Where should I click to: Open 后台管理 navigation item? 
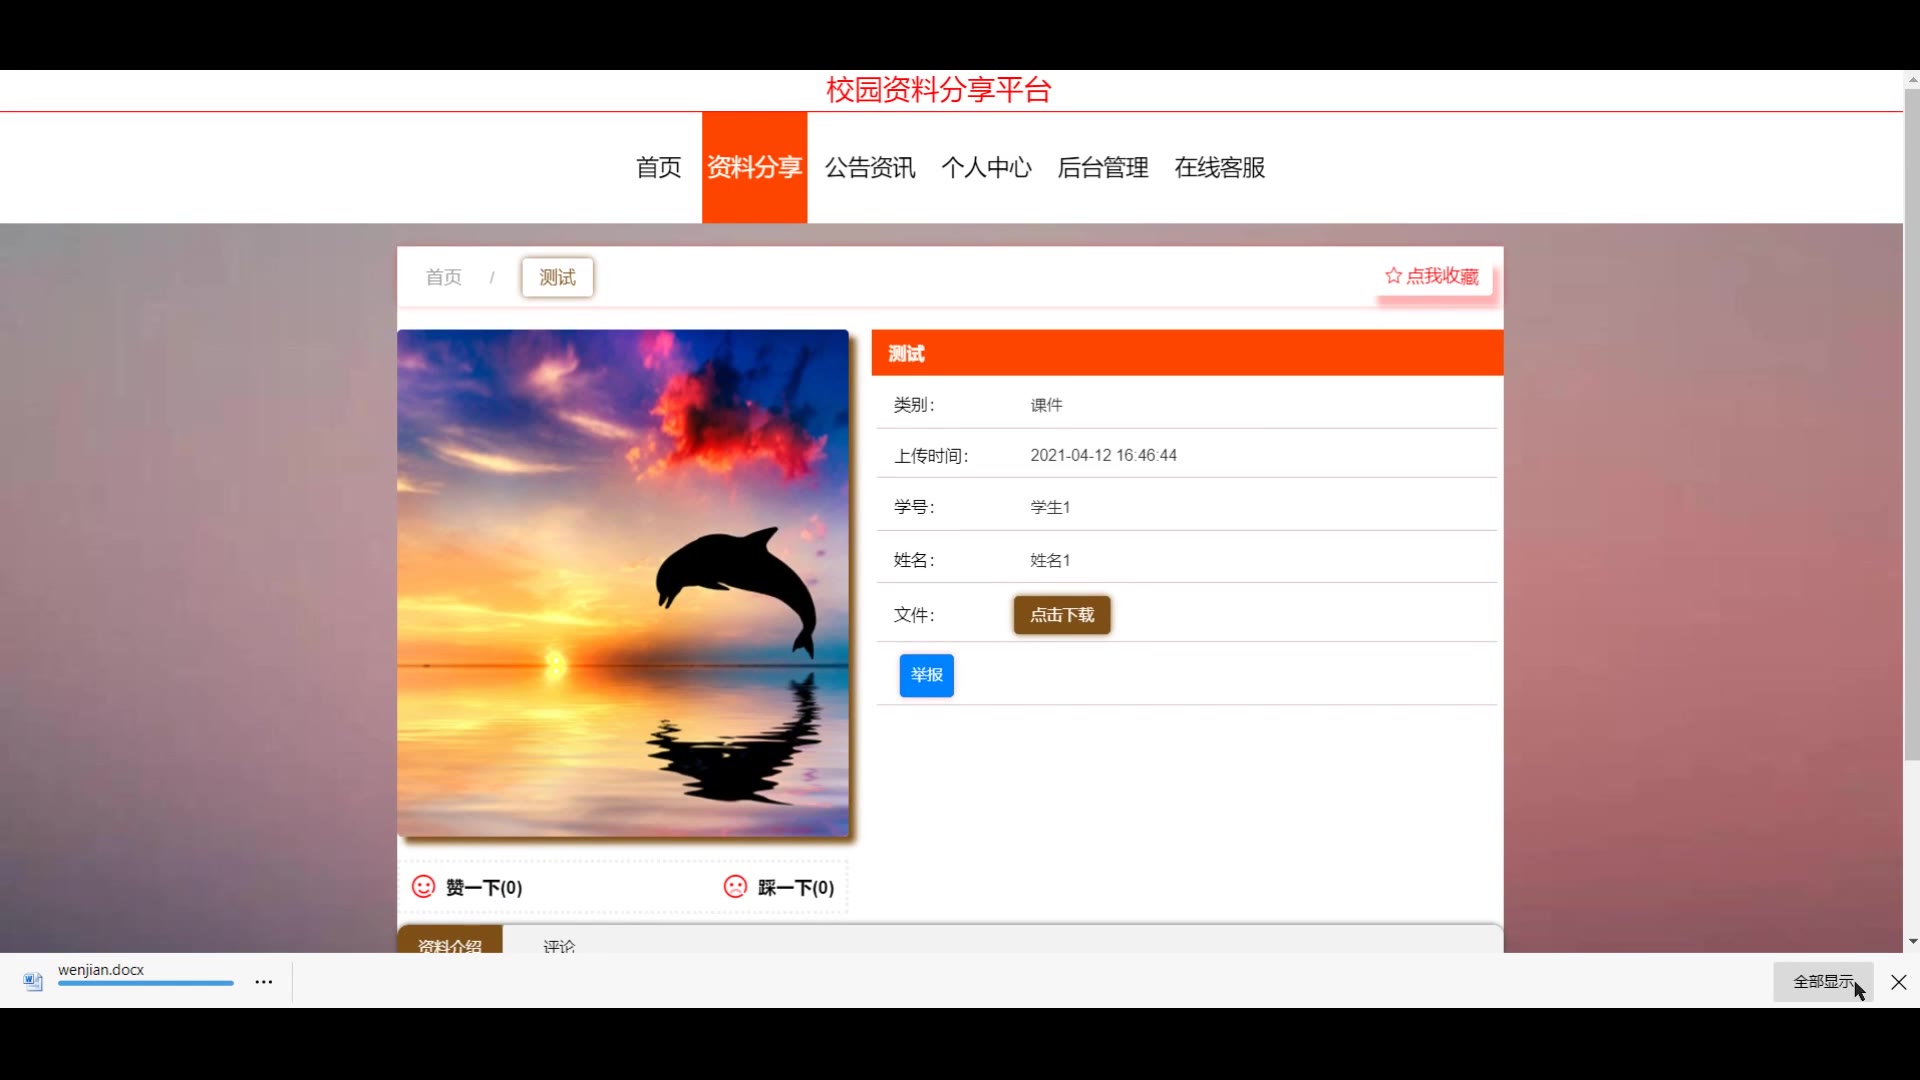point(1103,167)
